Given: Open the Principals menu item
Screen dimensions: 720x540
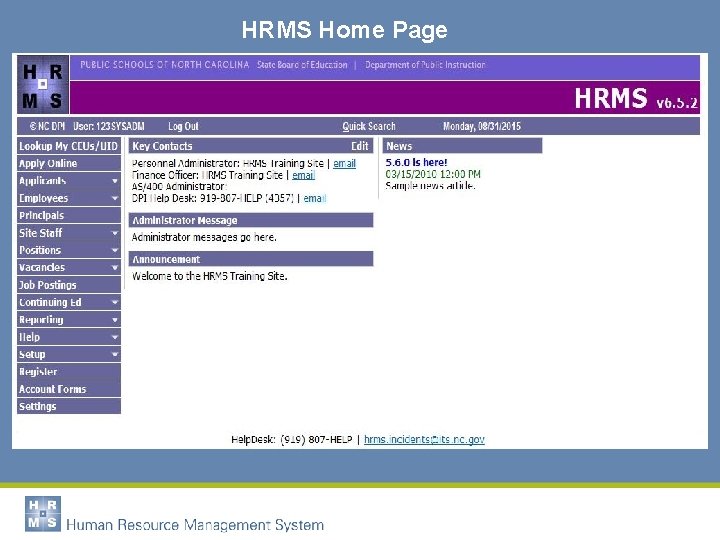Looking at the screenshot, I should (x=69, y=215).
